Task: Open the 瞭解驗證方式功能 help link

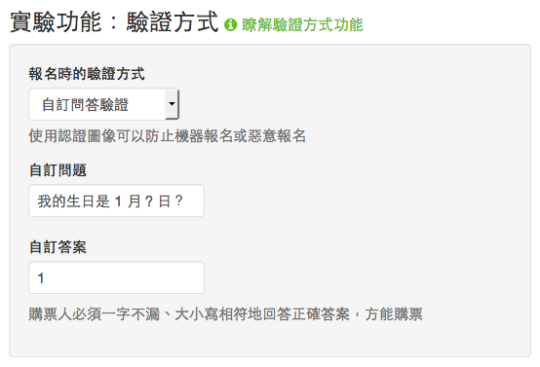Action: click(x=302, y=25)
